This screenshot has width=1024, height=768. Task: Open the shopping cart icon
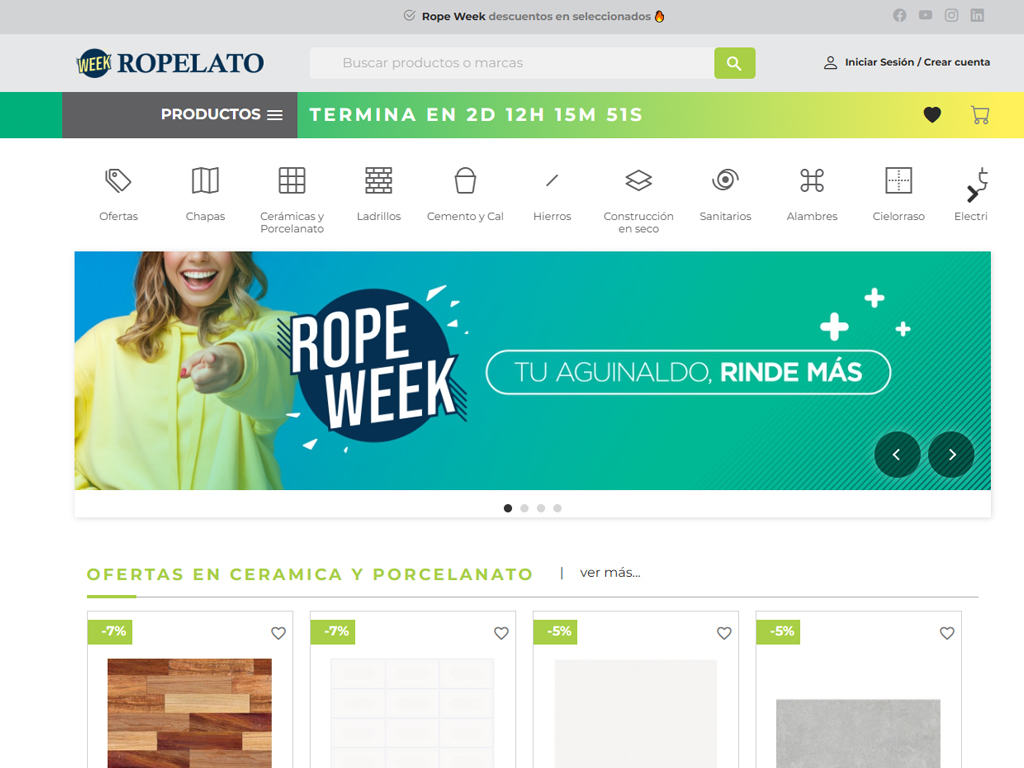(980, 115)
